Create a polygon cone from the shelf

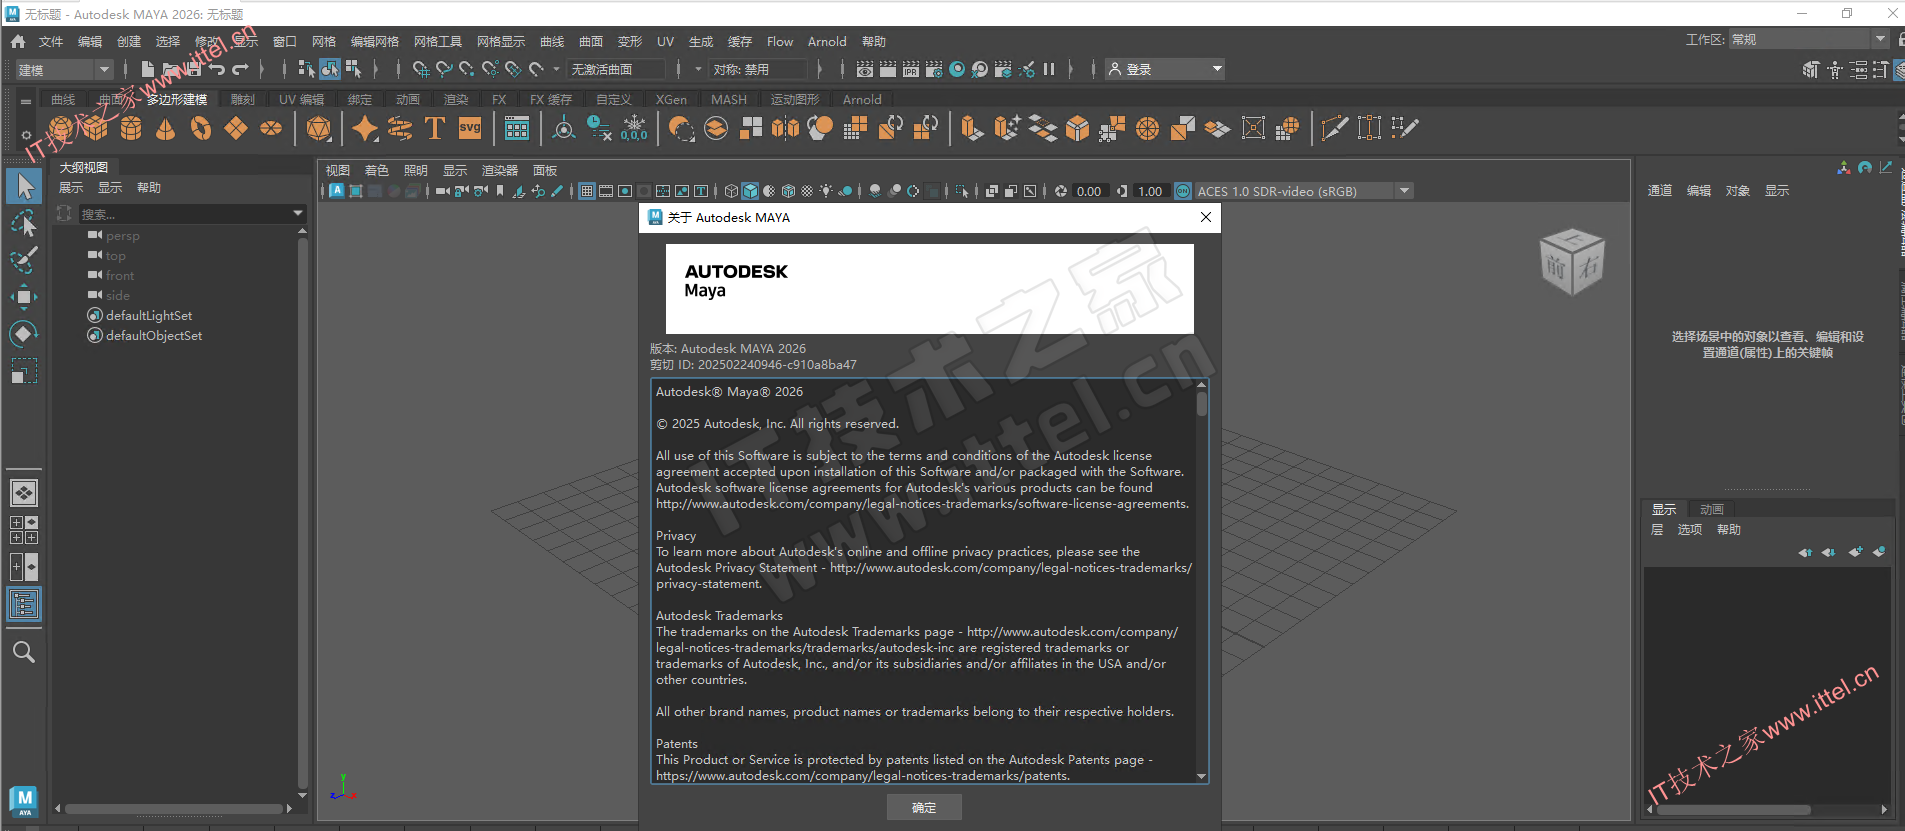pos(166,128)
